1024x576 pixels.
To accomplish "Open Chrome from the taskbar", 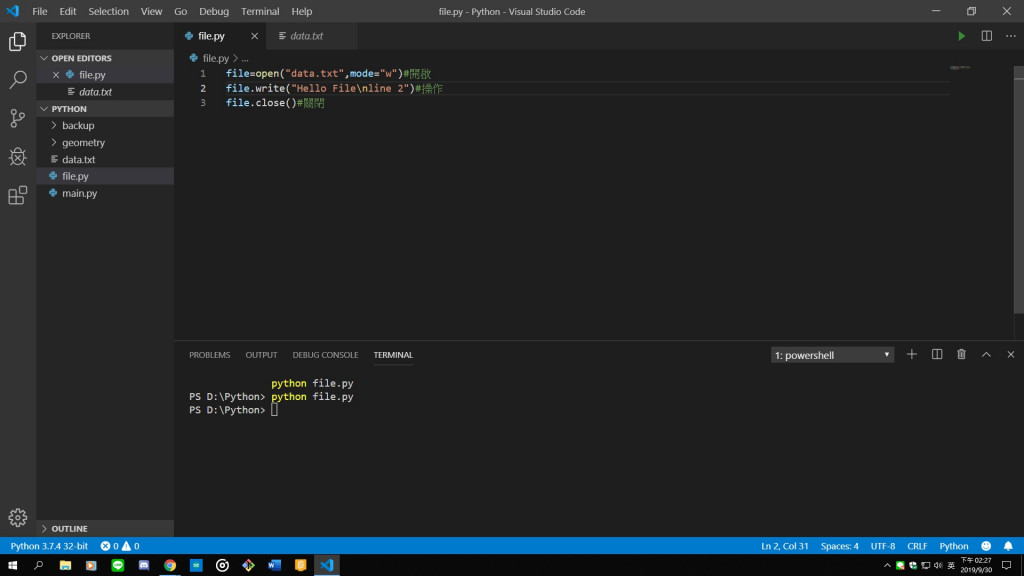I will [x=170, y=566].
